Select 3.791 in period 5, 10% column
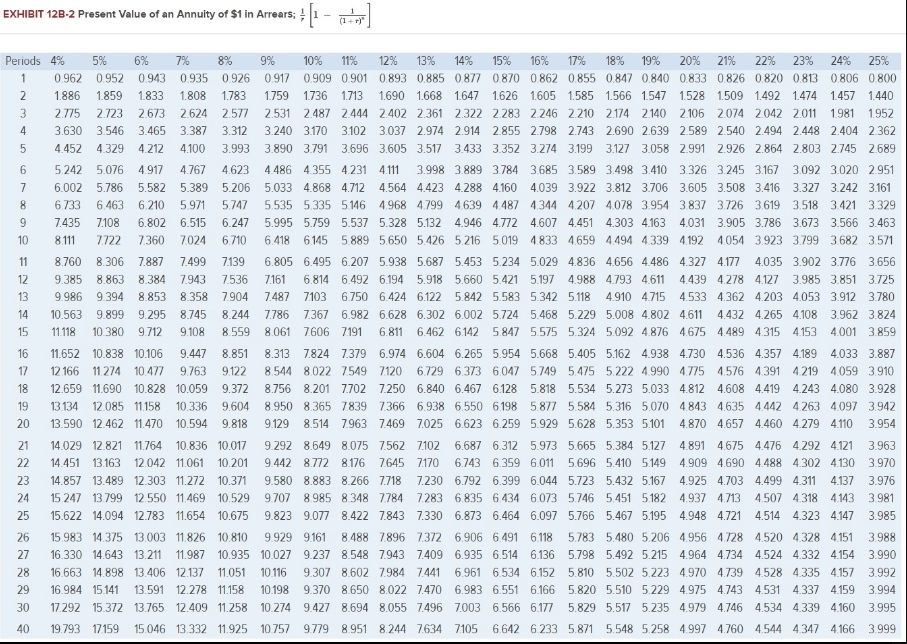907x644 pixels. [315, 149]
